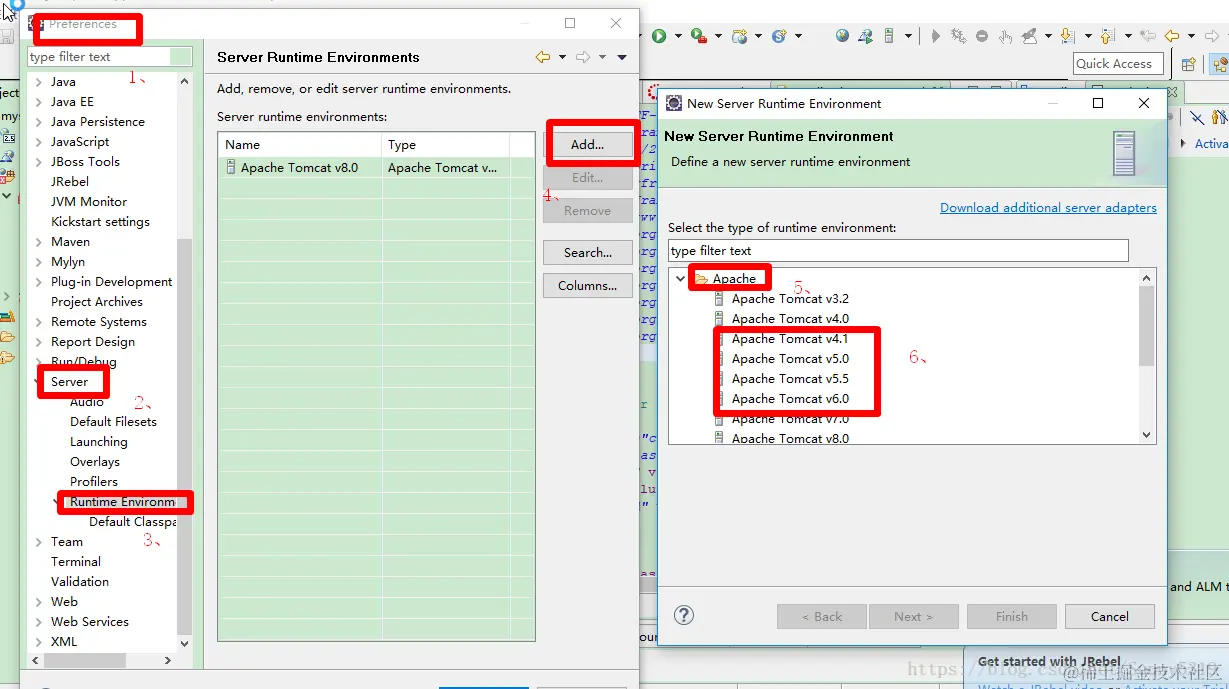The width and height of the screenshot is (1229, 689).
Task: Expand the Remote Systems node
Action: [x=38, y=322]
